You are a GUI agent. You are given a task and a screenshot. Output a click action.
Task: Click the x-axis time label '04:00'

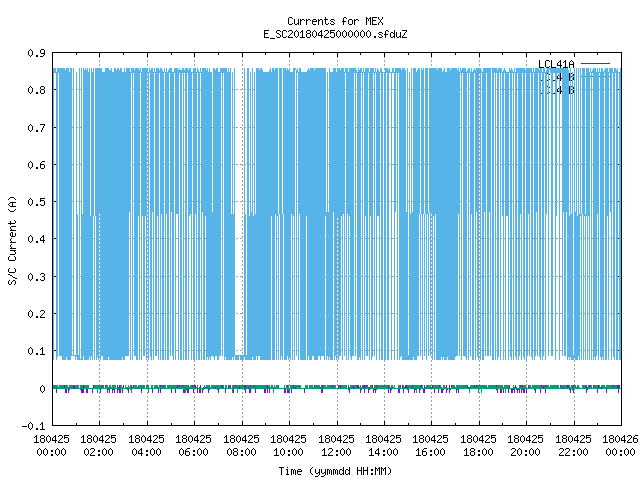click(146, 452)
